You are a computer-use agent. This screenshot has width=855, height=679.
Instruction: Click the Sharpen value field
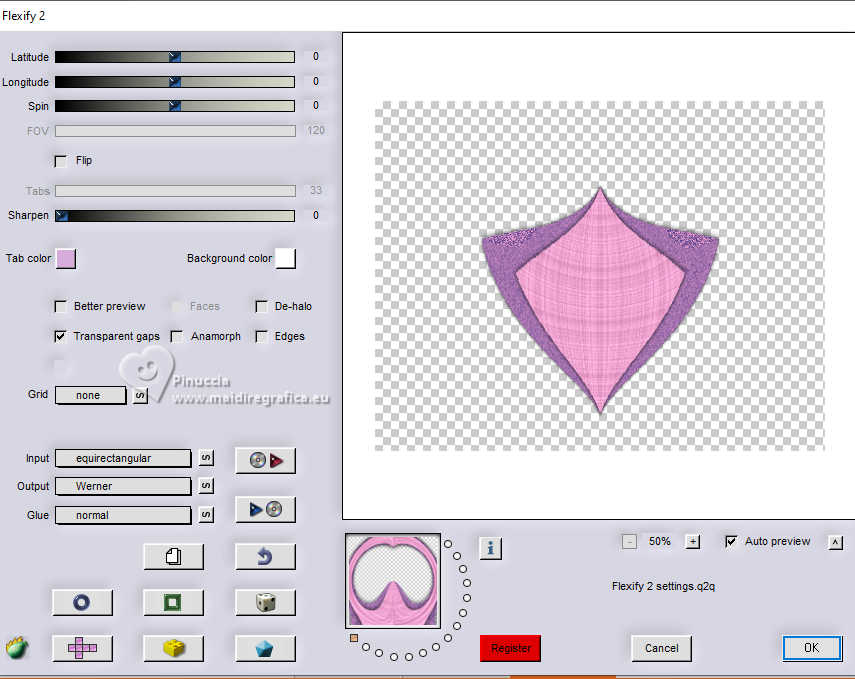point(316,216)
